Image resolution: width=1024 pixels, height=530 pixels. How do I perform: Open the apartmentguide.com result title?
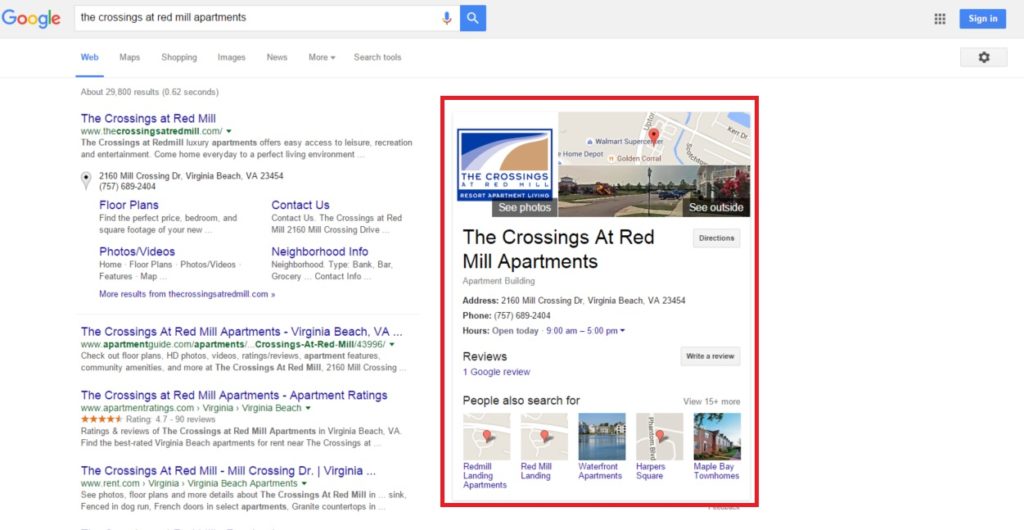coord(242,332)
